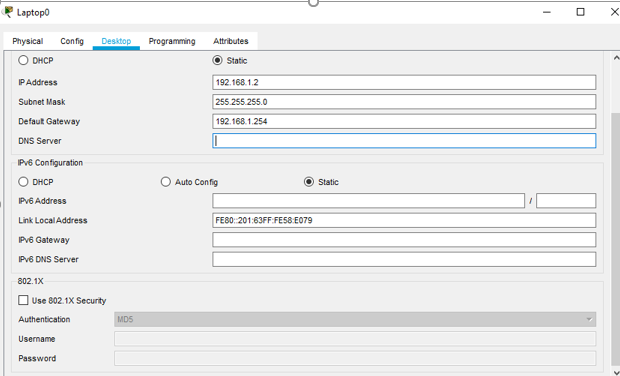
Task: Choose Static under IPv6 Configuration
Action: [x=309, y=182]
